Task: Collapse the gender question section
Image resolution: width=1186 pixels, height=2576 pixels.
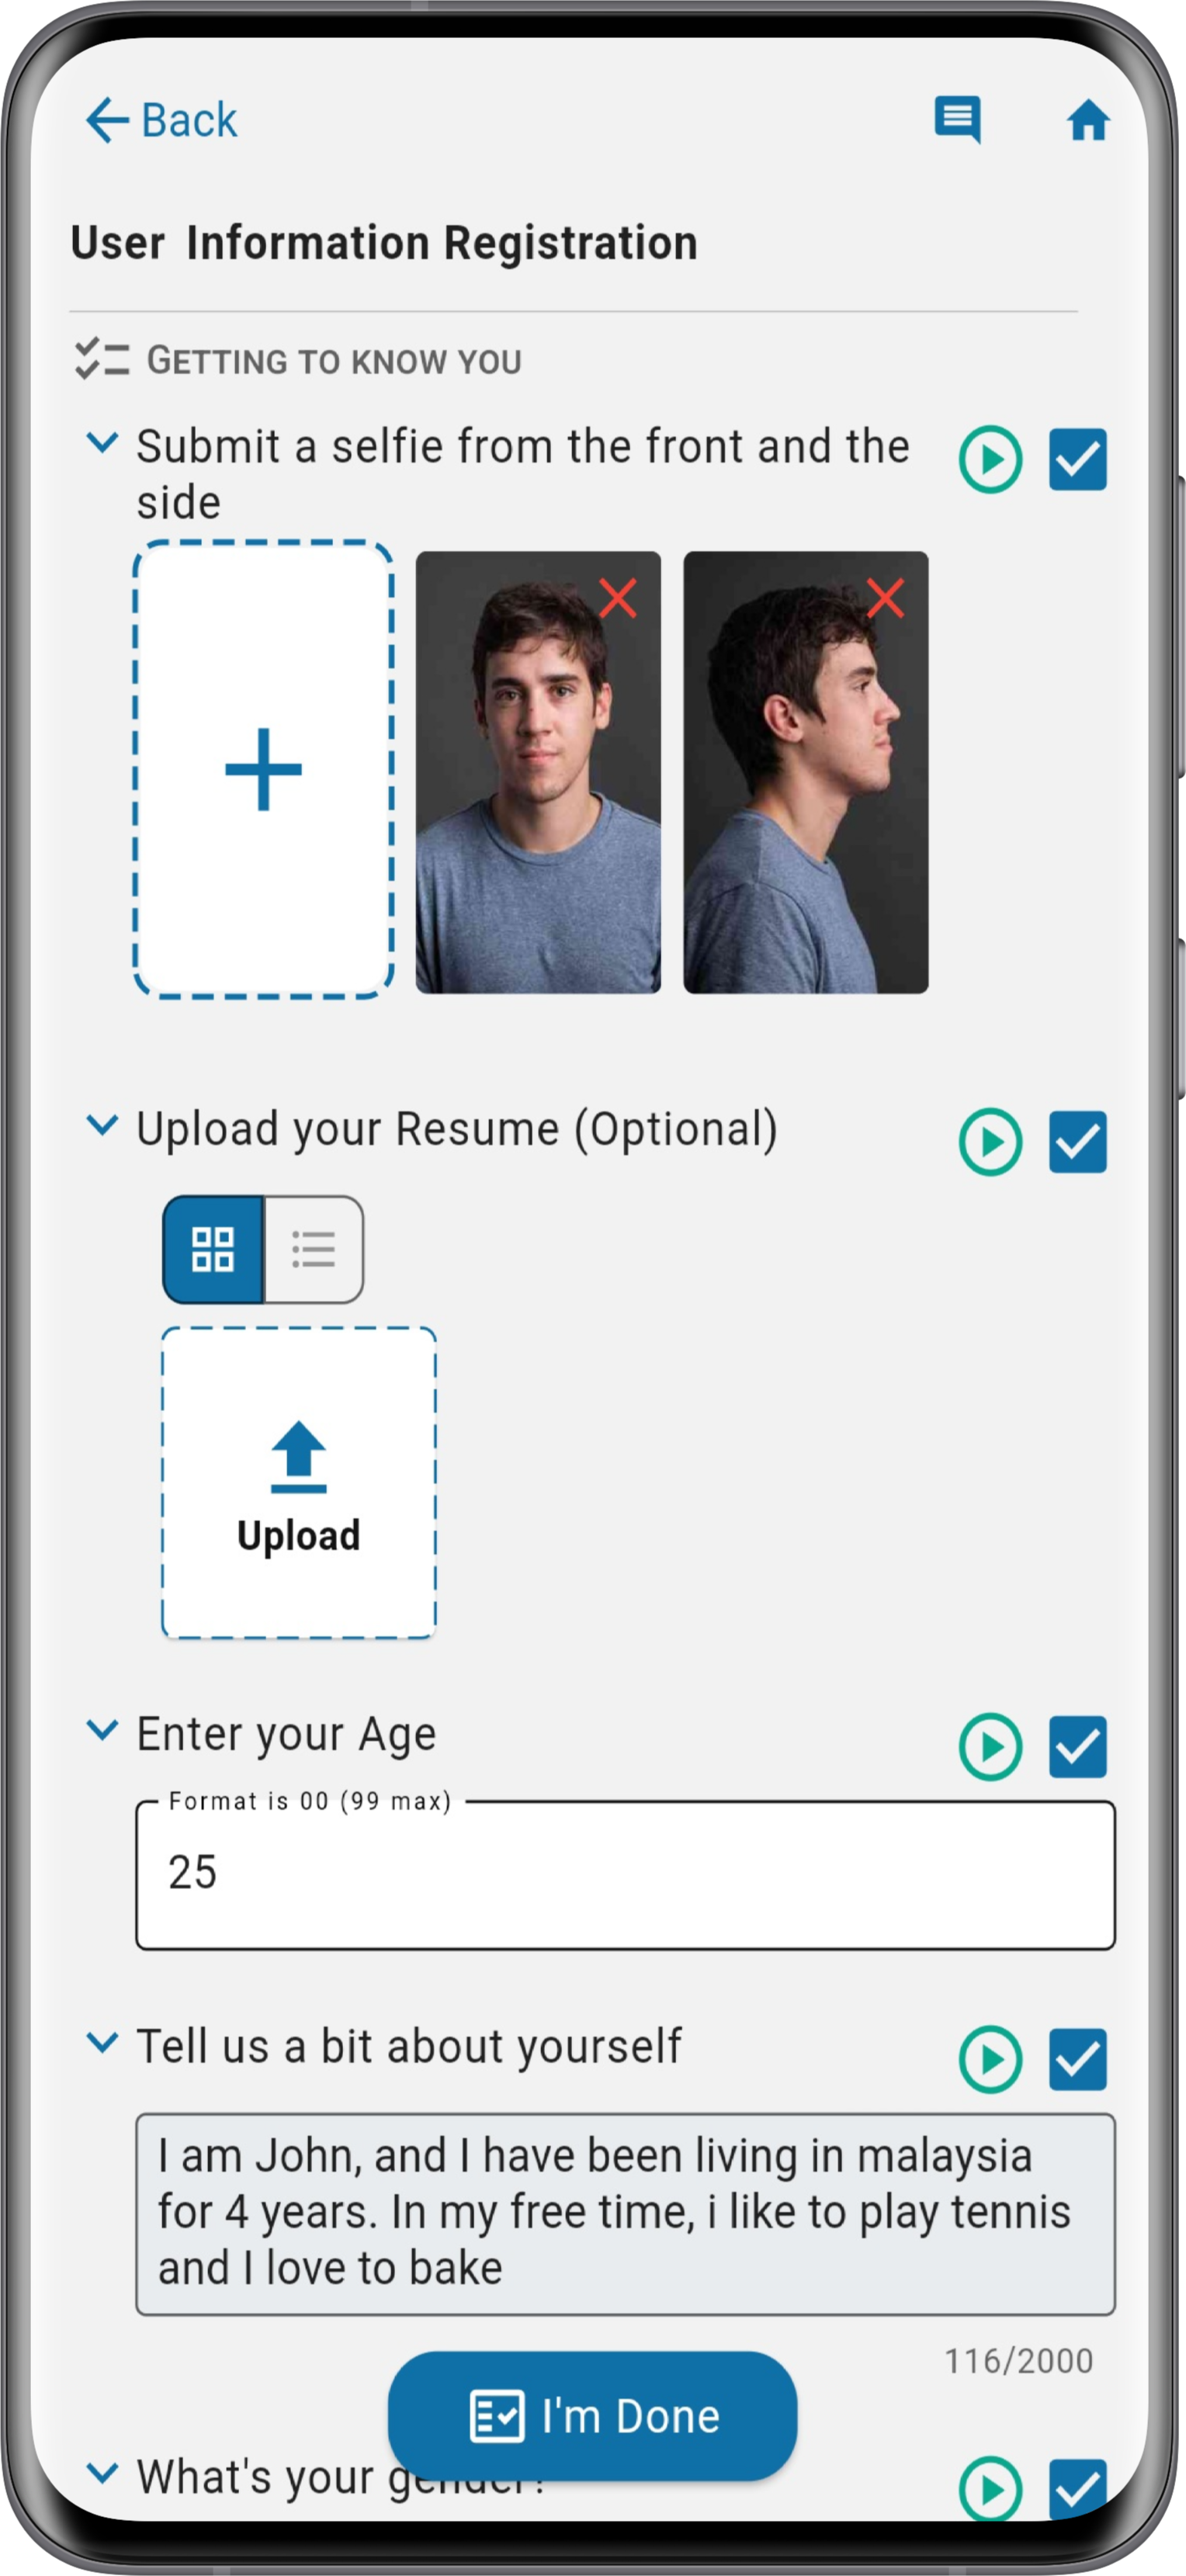Action: pyautogui.click(x=102, y=2472)
